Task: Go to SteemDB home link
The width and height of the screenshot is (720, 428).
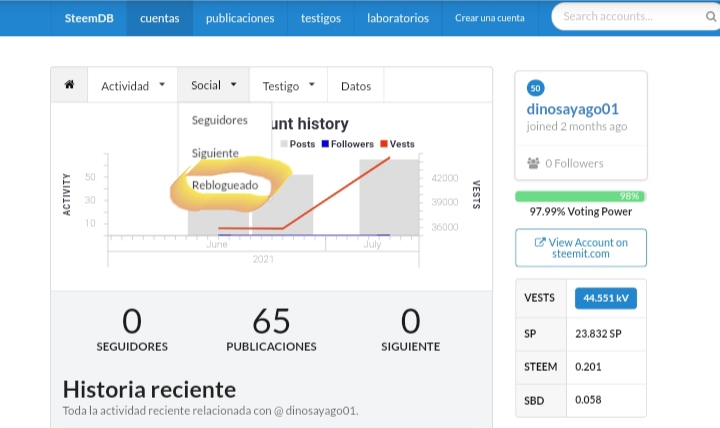Action: pos(89,18)
